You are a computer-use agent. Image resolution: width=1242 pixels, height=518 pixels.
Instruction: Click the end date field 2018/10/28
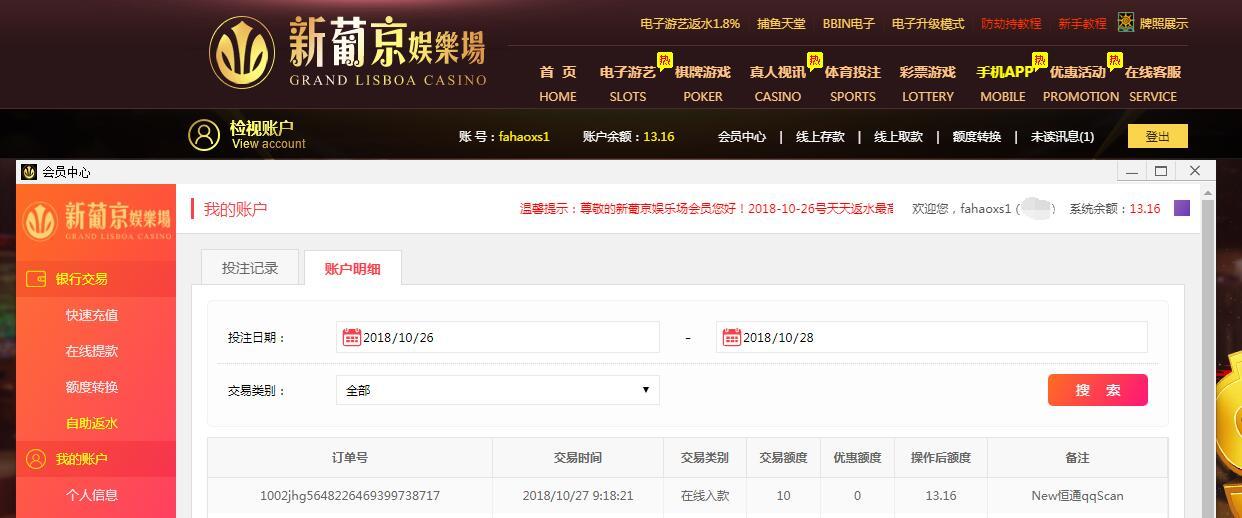point(932,337)
